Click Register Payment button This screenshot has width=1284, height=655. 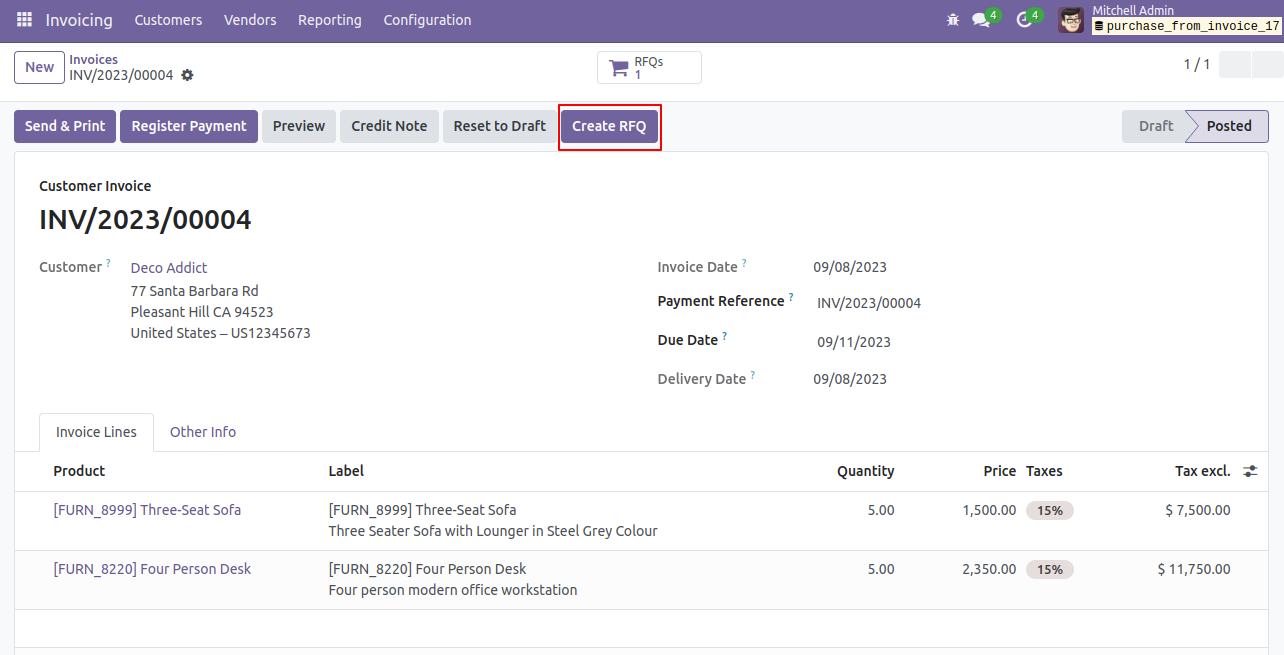[189, 126]
